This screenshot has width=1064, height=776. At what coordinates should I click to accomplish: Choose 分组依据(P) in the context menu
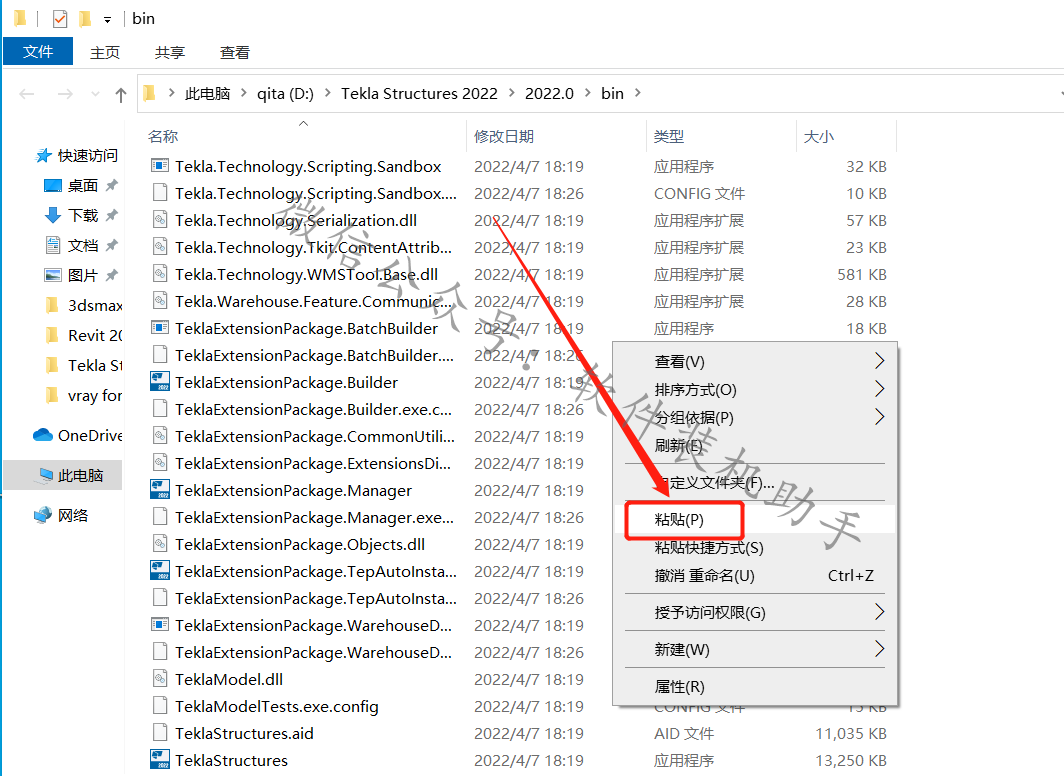(x=755, y=417)
